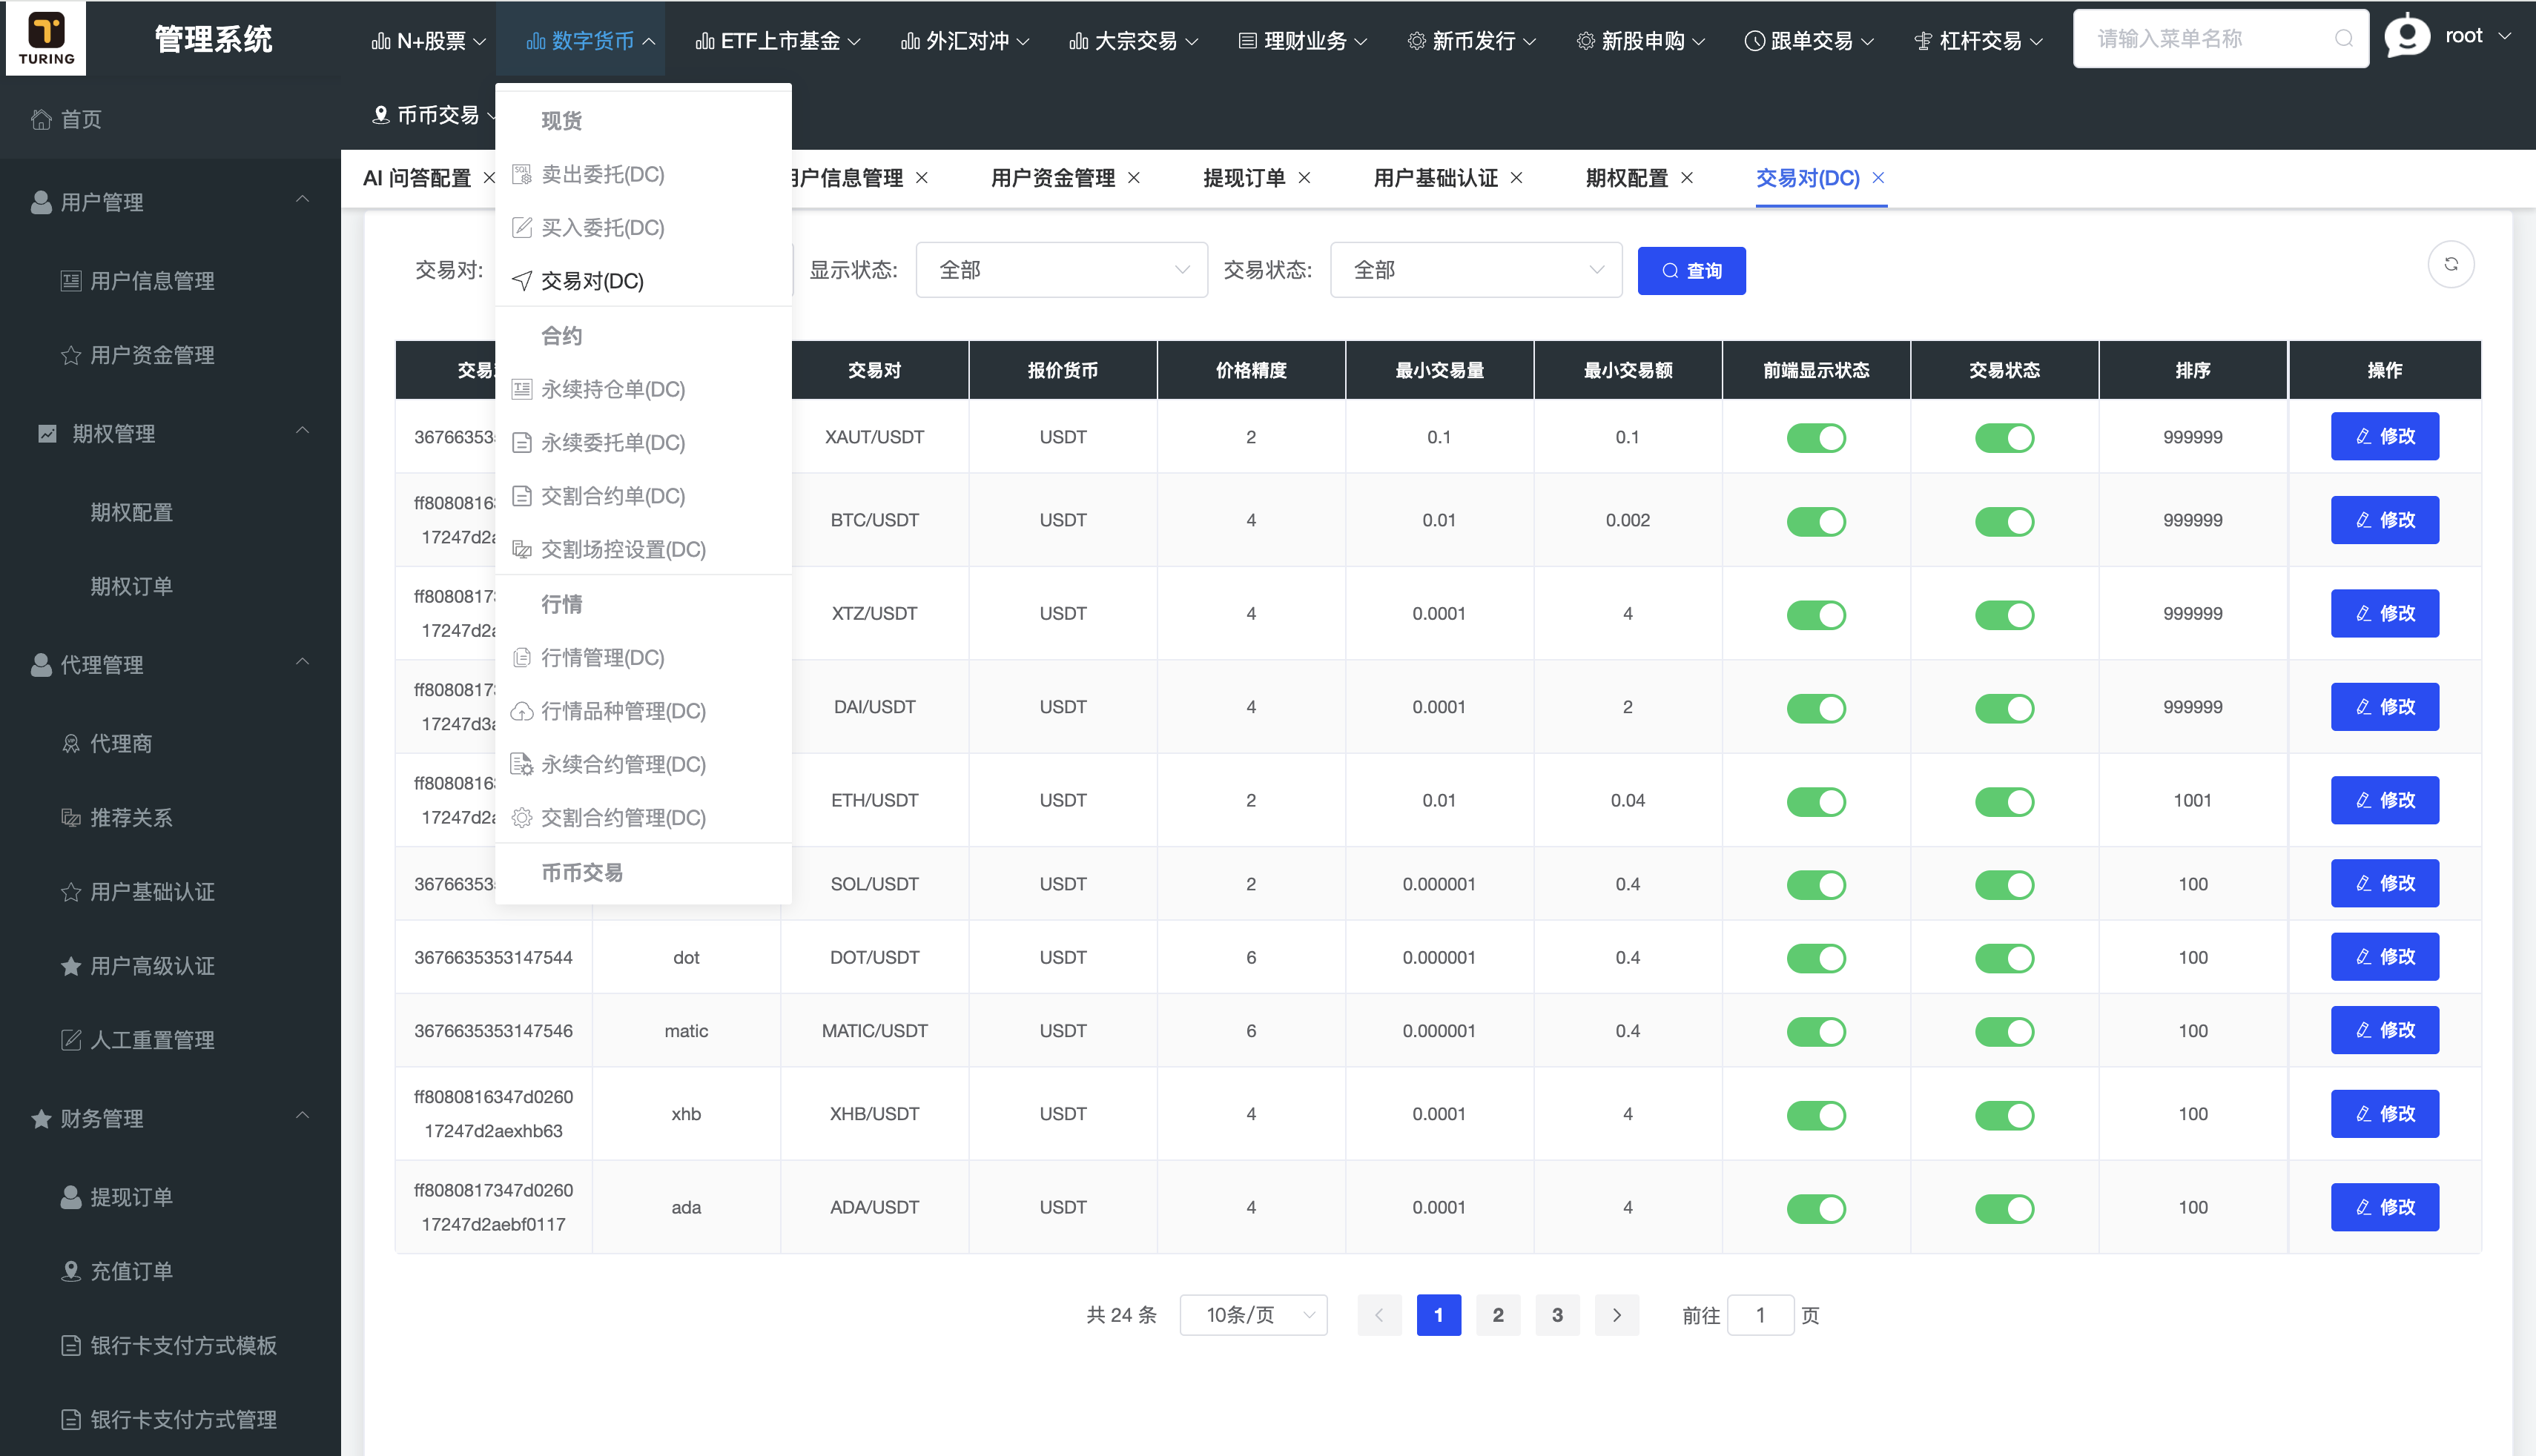Click the 银行卡支付方式模板 sidebar icon
The height and width of the screenshot is (1456, 2536).
coord(69,1345)
